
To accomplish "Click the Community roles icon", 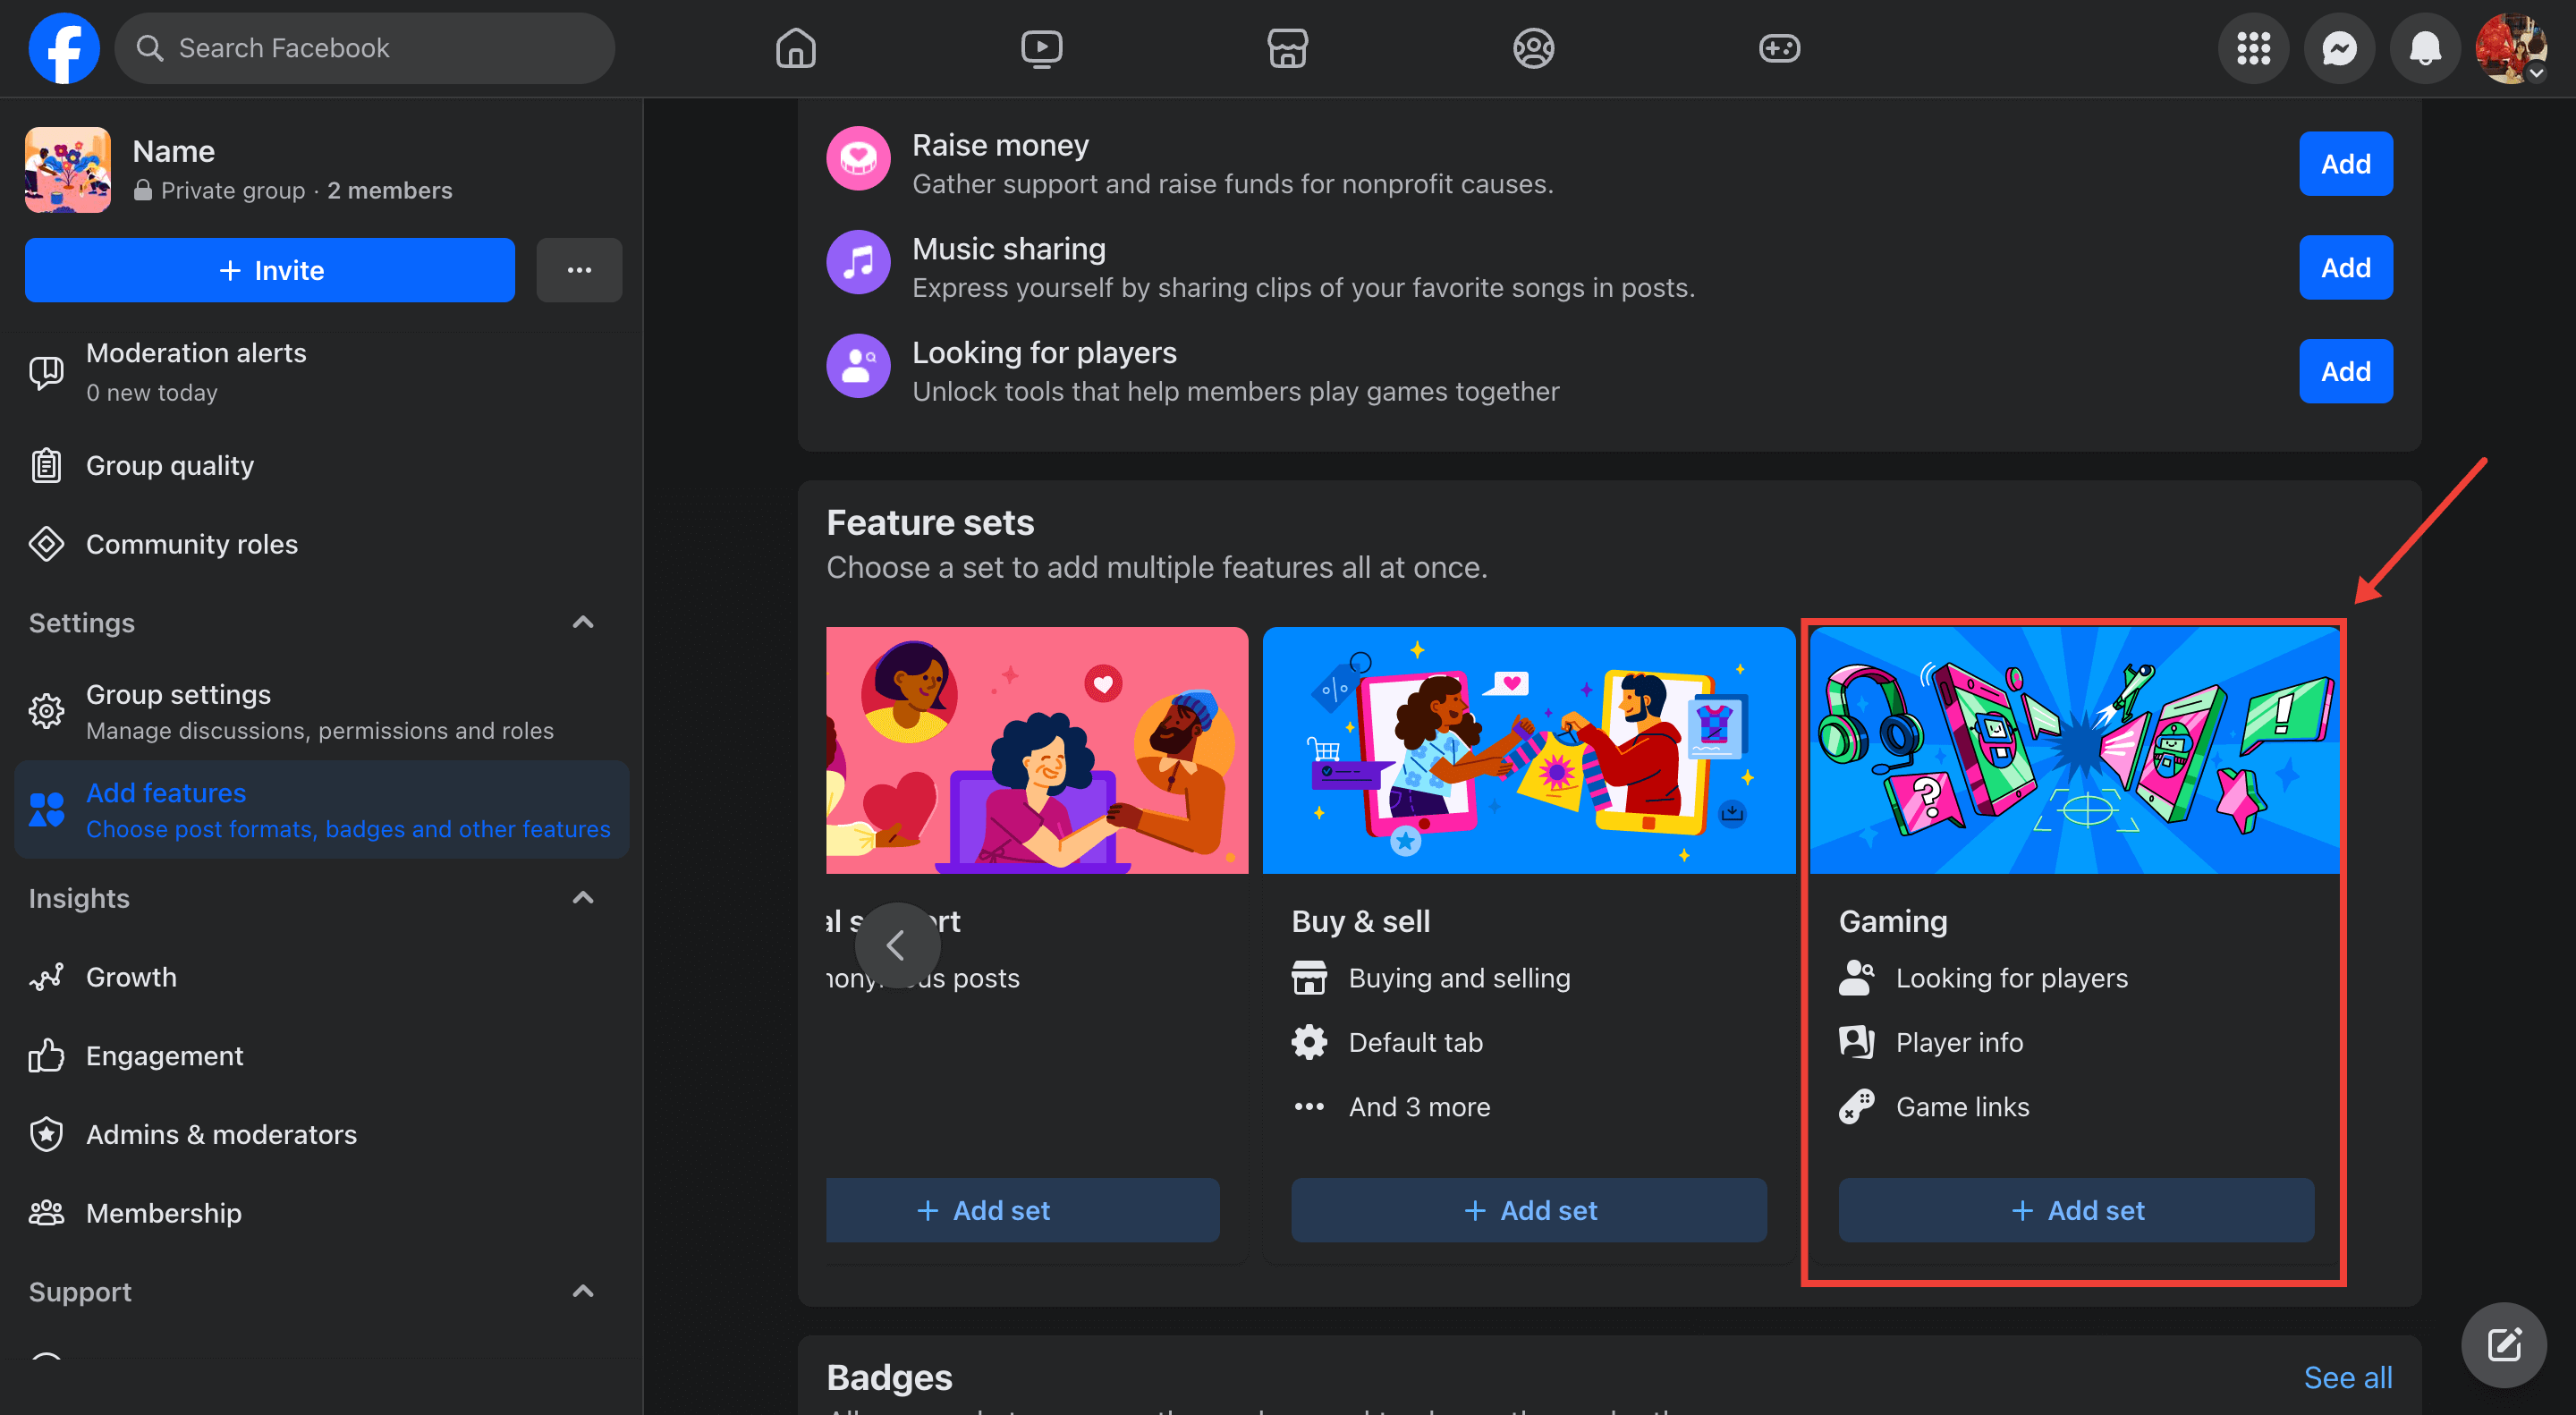I will point(47,542).
